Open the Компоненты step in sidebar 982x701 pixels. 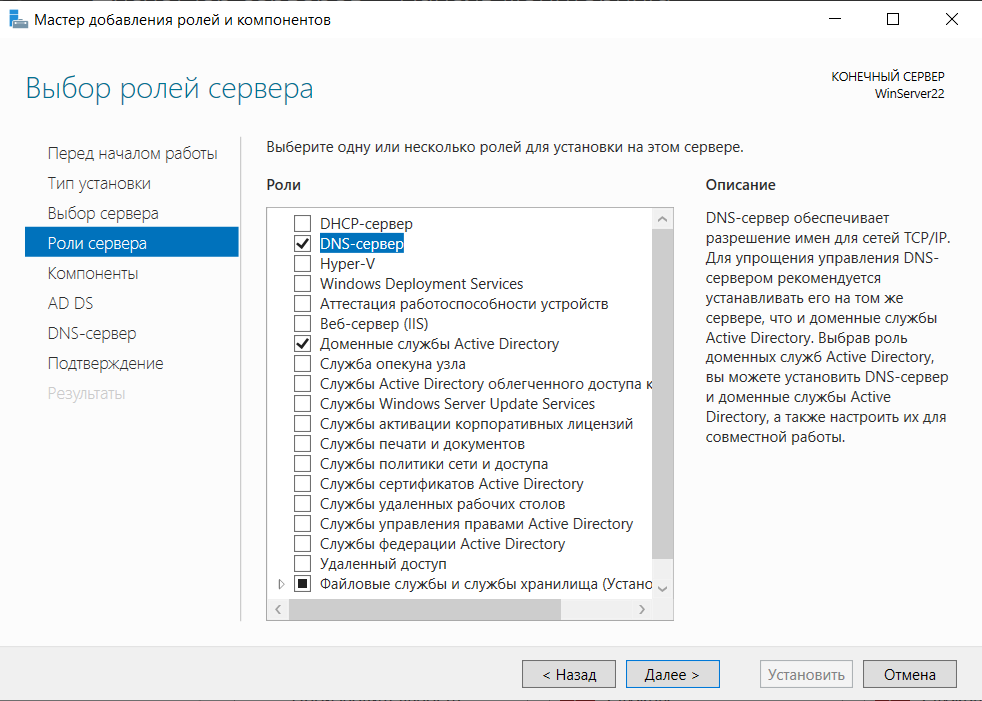(93, 273)
